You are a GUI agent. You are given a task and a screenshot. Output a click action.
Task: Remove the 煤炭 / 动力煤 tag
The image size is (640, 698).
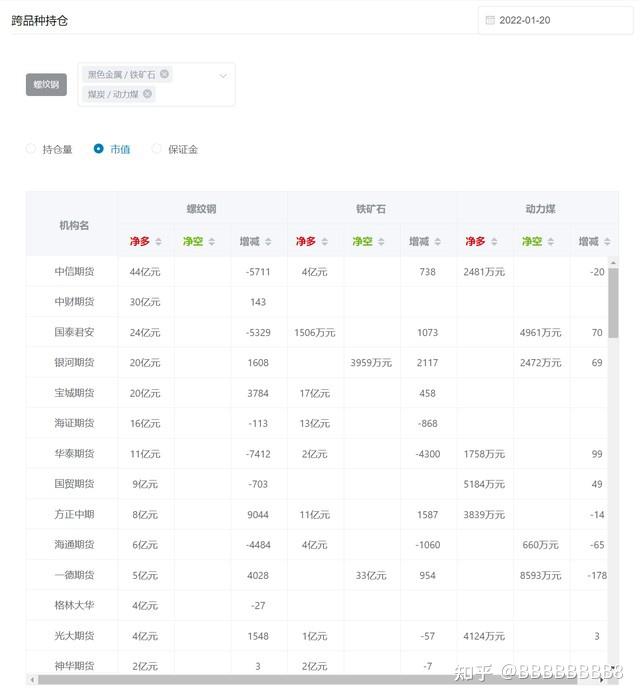[147, 94]
